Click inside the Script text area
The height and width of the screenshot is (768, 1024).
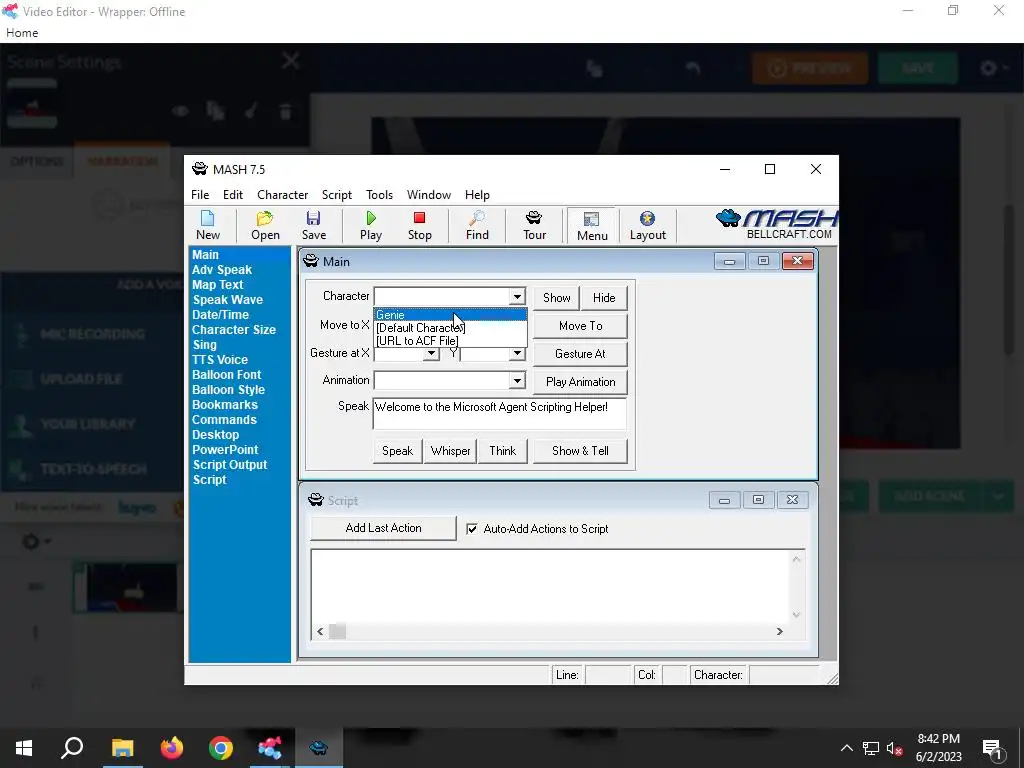pyautogui.click(x=551, y=586)
